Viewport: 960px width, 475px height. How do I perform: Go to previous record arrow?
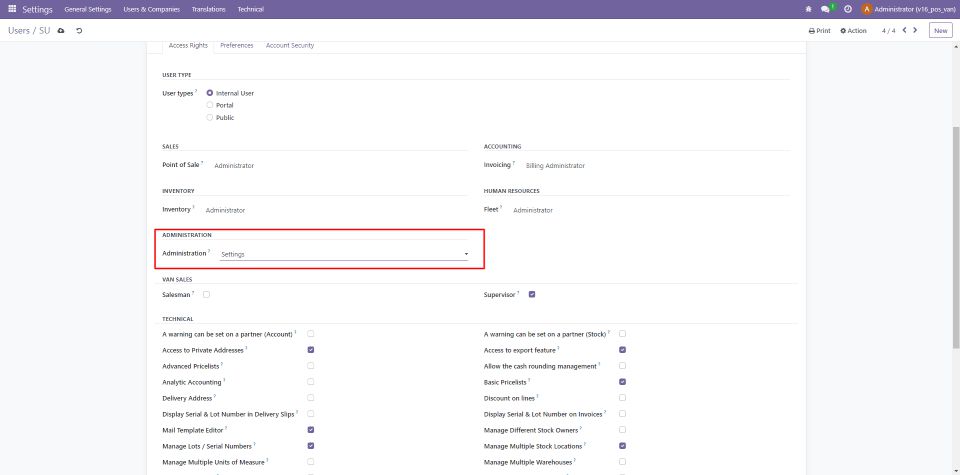pos(904,30)
